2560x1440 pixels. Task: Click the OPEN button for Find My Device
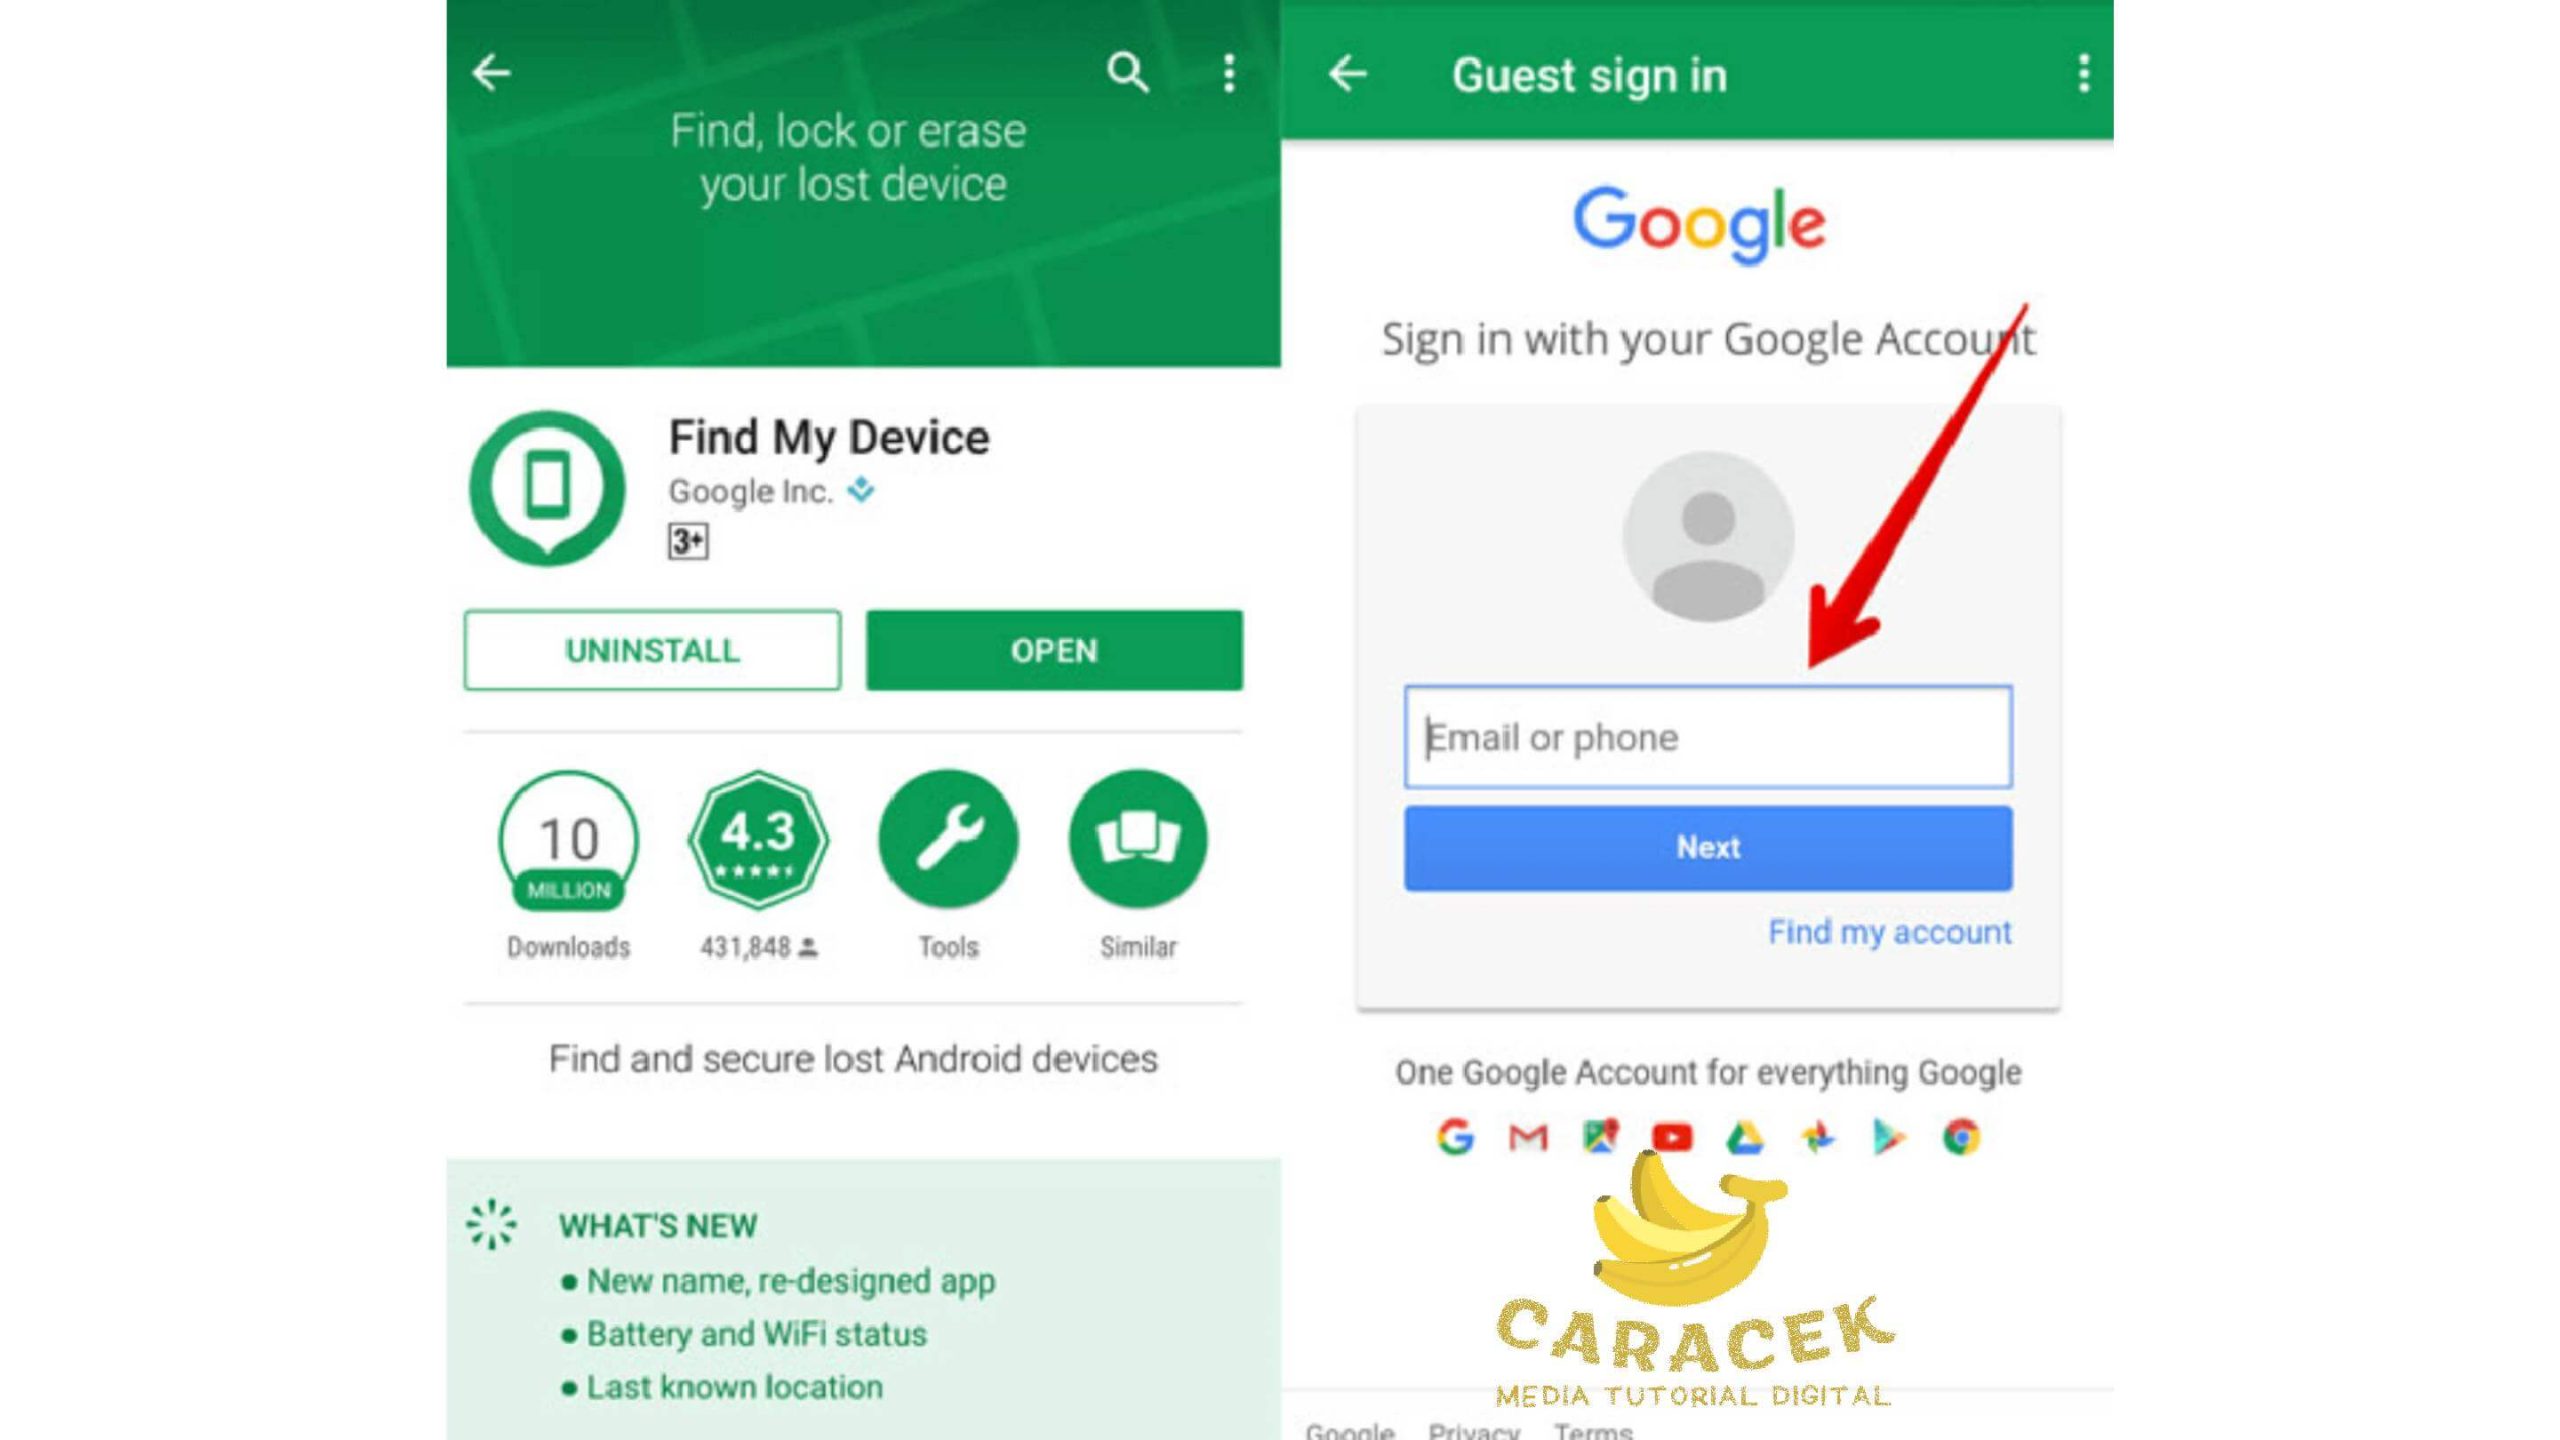[x=1050, y=651]
